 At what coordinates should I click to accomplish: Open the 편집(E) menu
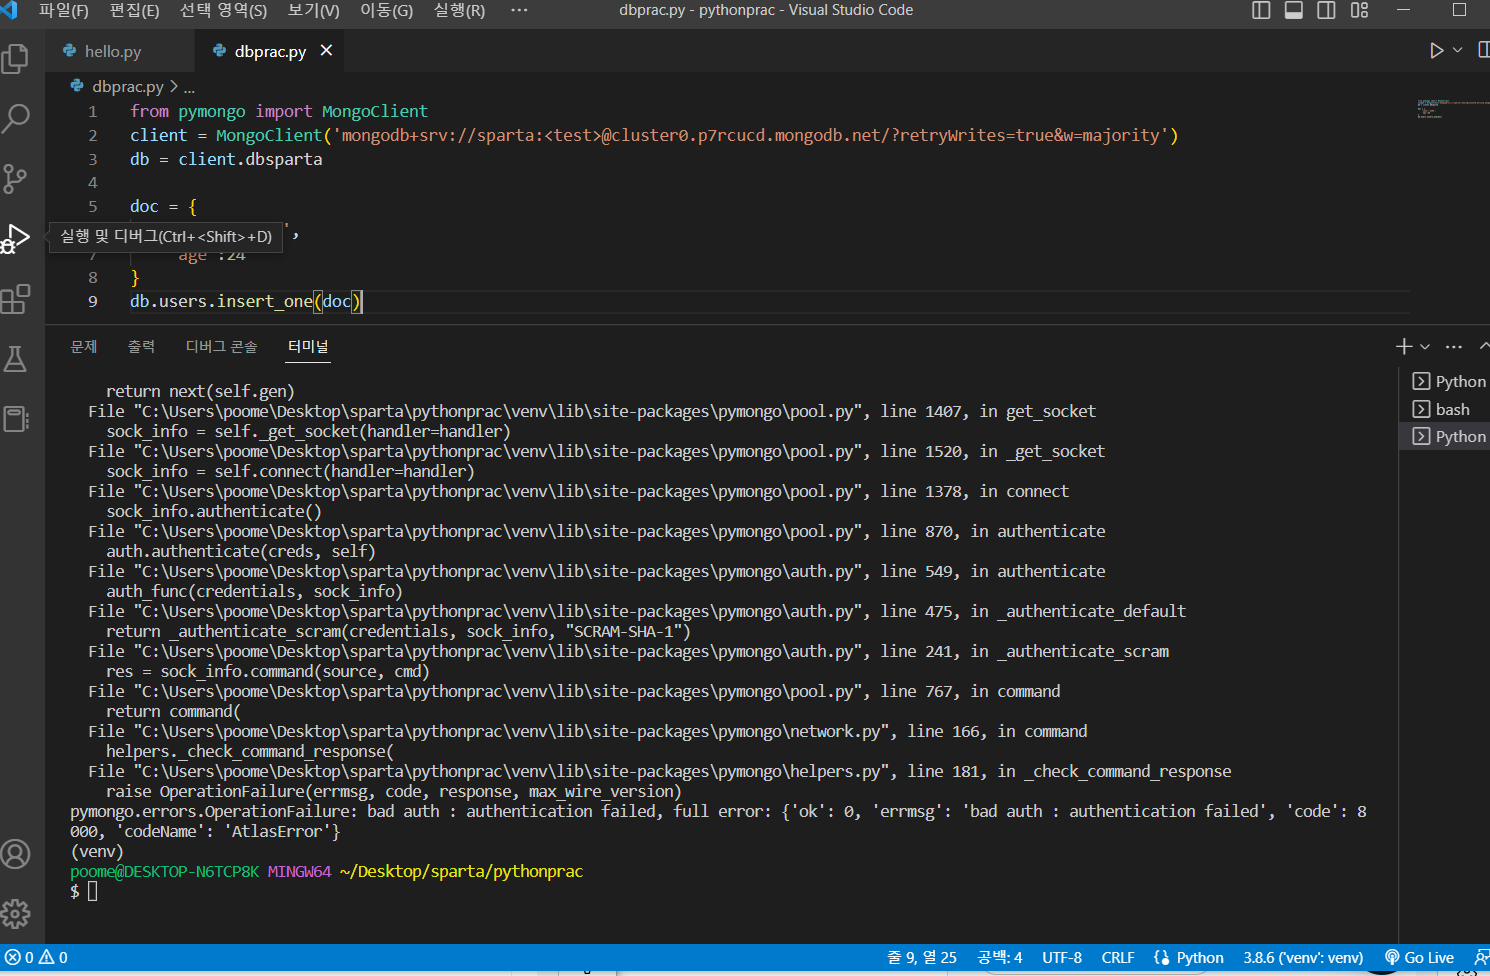134,10
